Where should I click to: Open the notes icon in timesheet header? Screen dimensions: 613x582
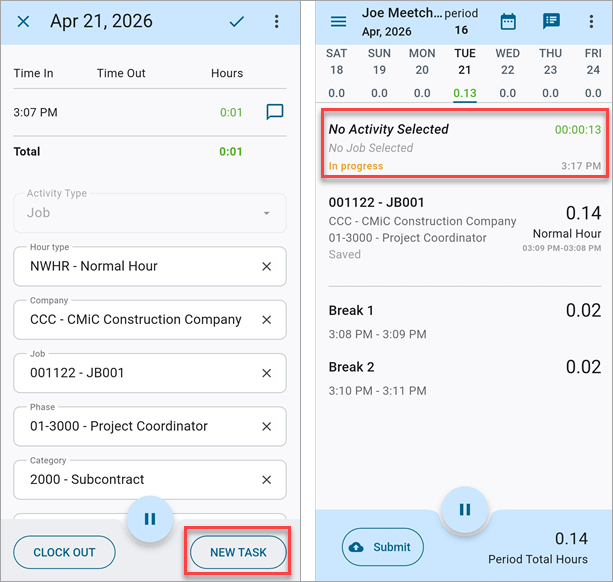[551, 21]
